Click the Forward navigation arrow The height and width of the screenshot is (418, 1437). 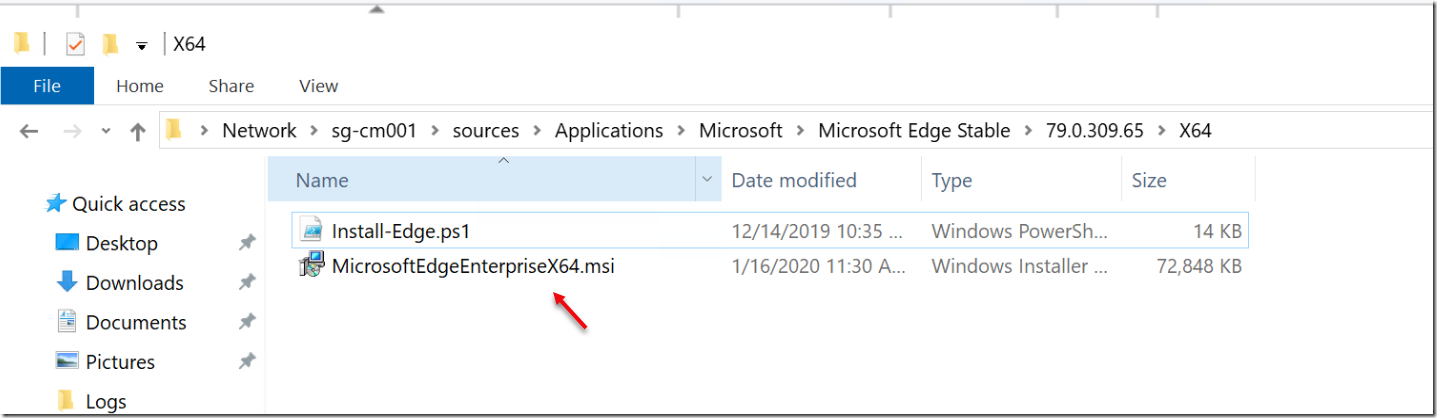(74, 131)
